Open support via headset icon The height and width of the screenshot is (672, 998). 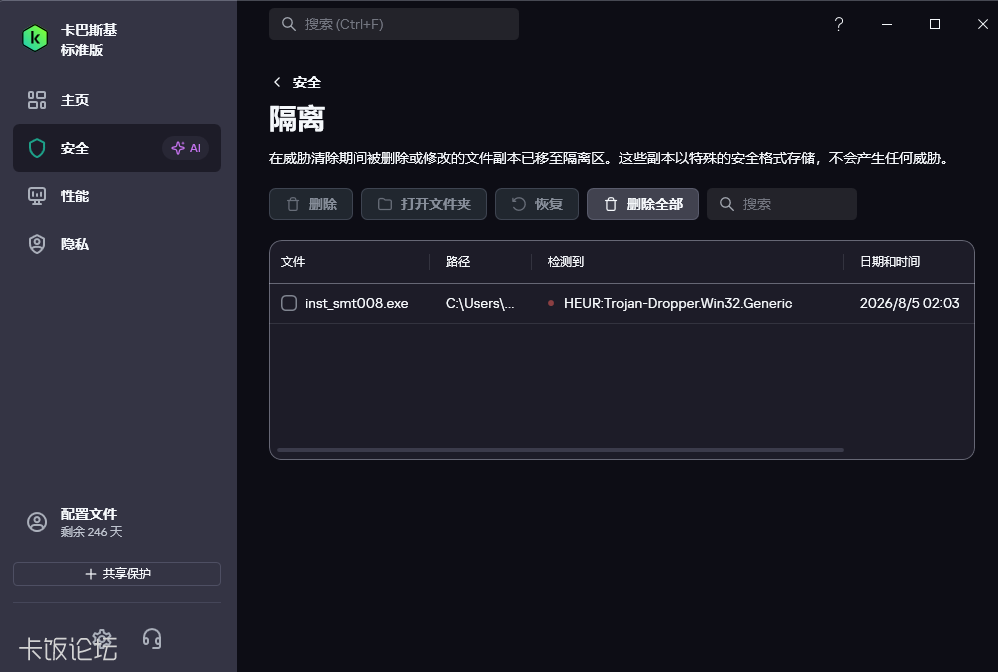coord(151,638)
